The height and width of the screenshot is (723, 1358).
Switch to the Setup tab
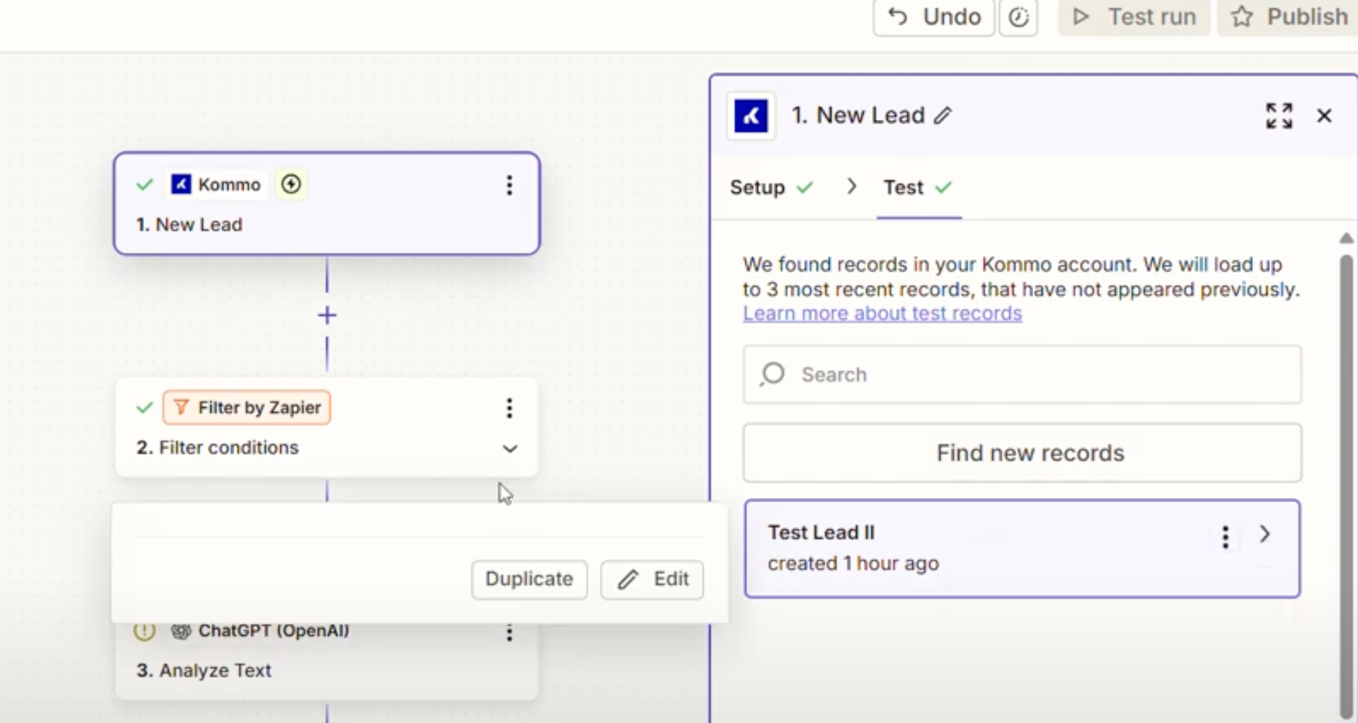(771, 187)
